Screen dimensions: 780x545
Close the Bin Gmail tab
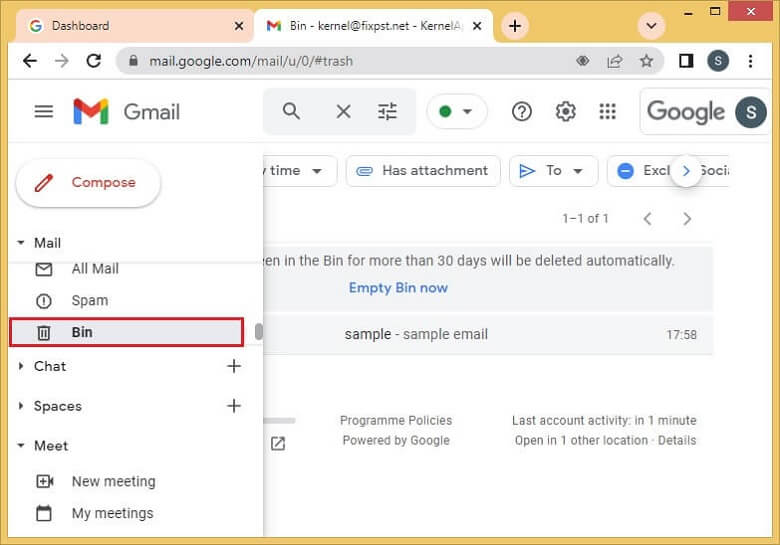(477, 26)
